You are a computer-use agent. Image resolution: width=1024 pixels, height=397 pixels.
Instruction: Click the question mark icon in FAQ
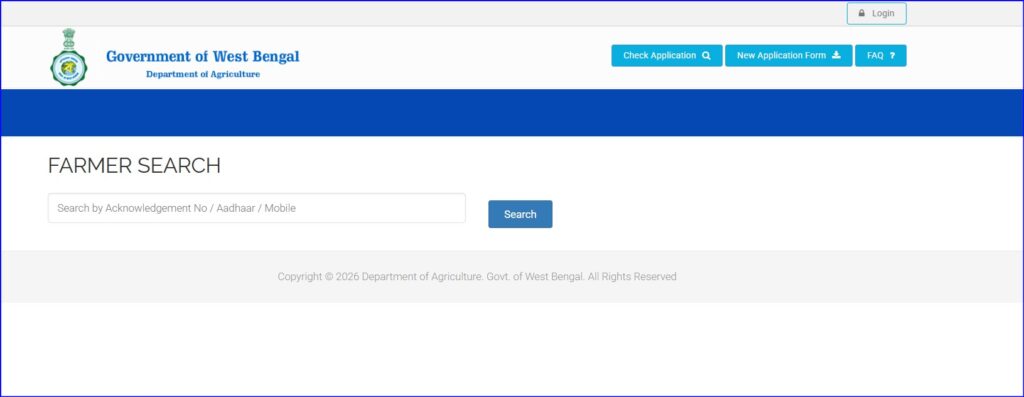[x=892, y=56]
